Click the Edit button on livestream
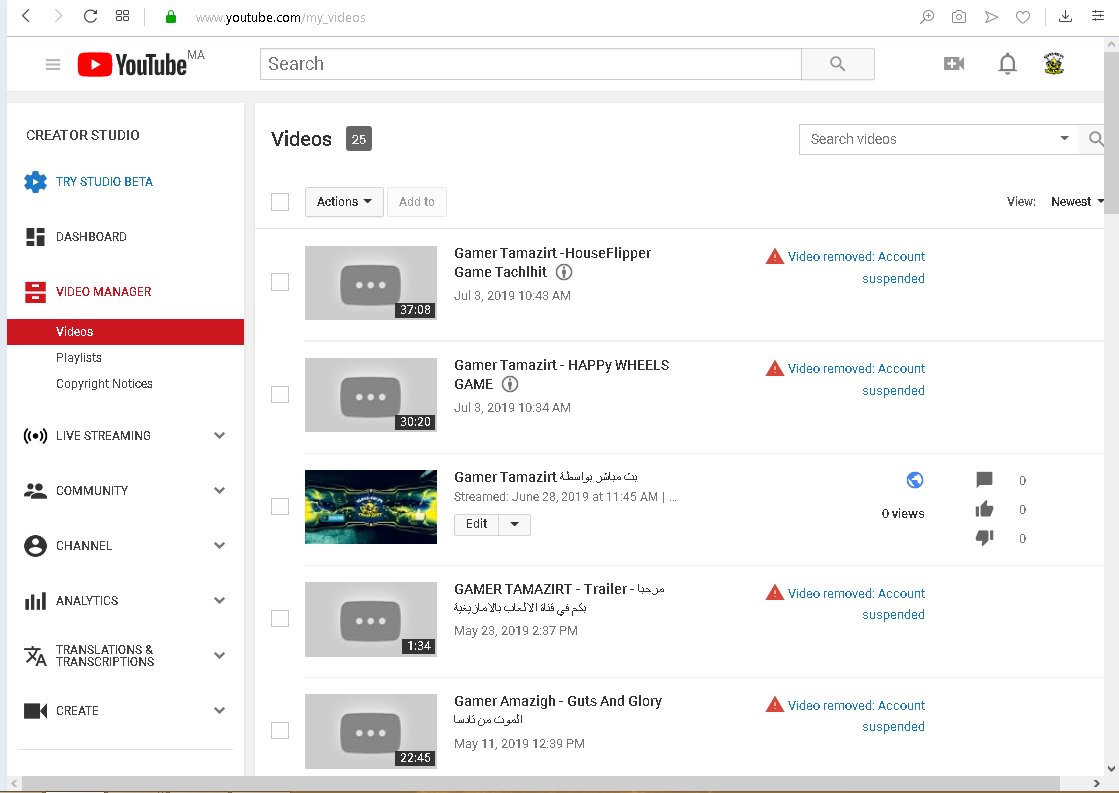The image size is (1119, 793). click(477, 525)
